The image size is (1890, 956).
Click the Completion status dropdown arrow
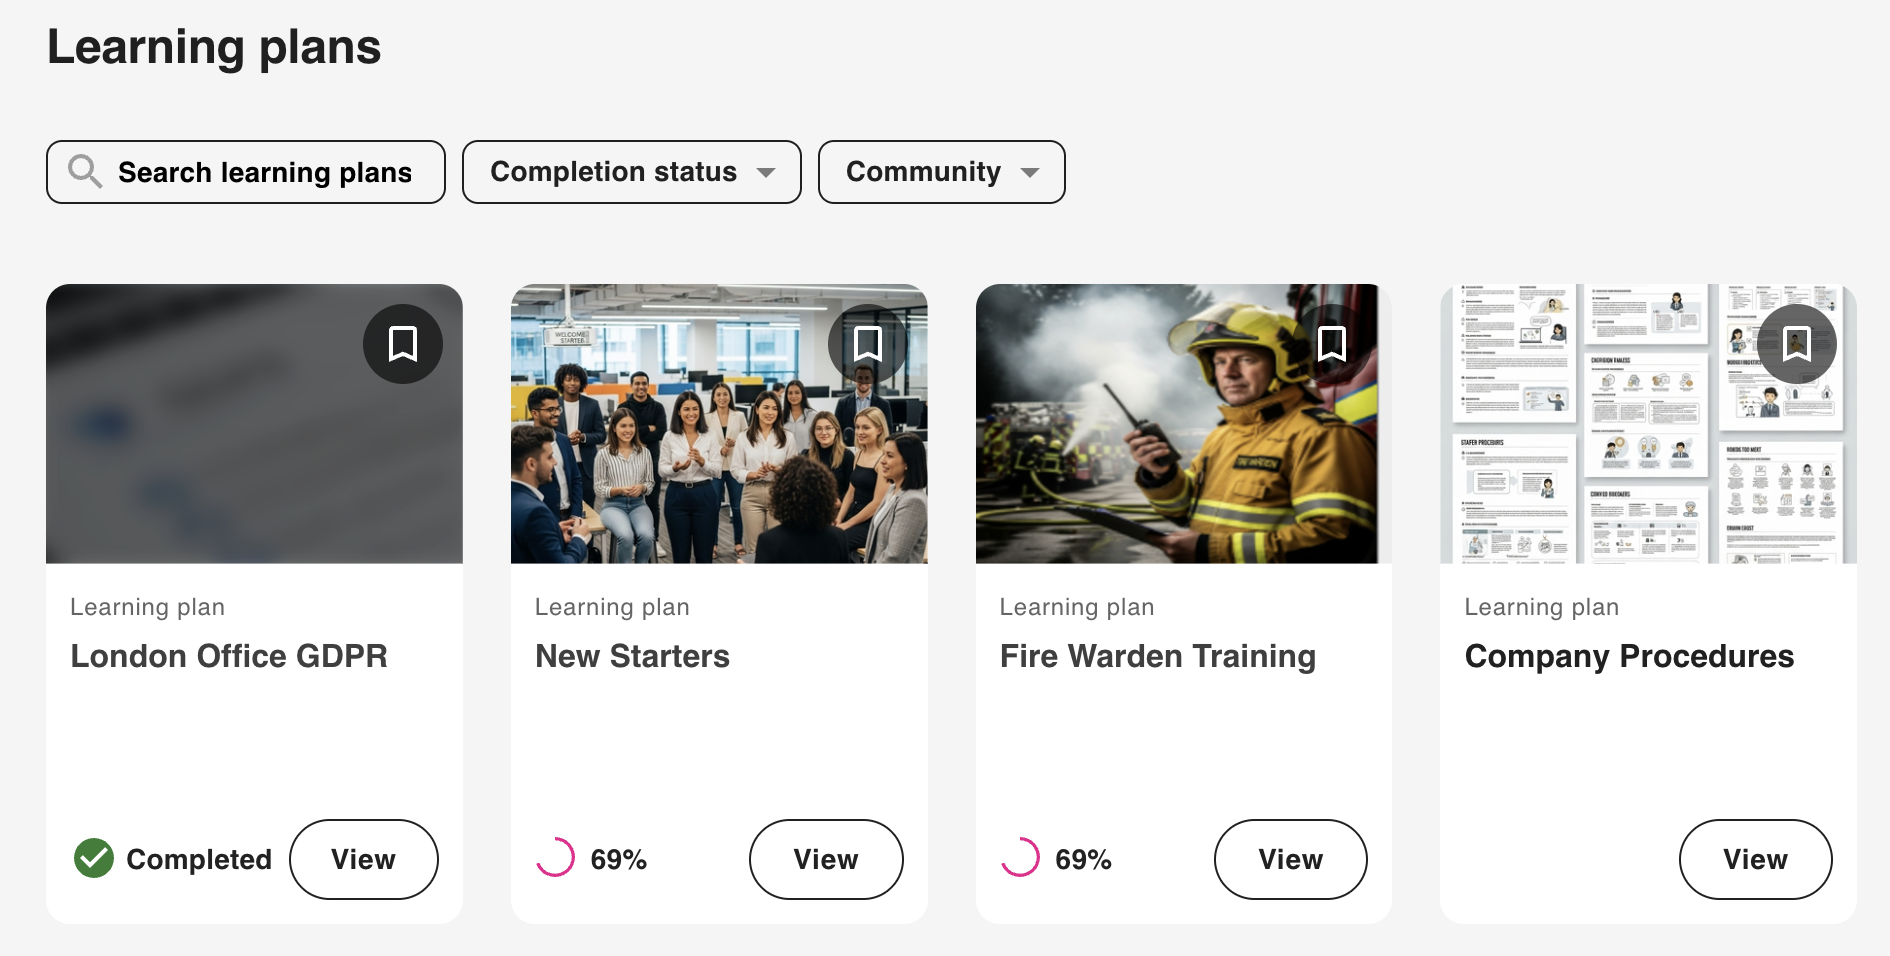766,173
